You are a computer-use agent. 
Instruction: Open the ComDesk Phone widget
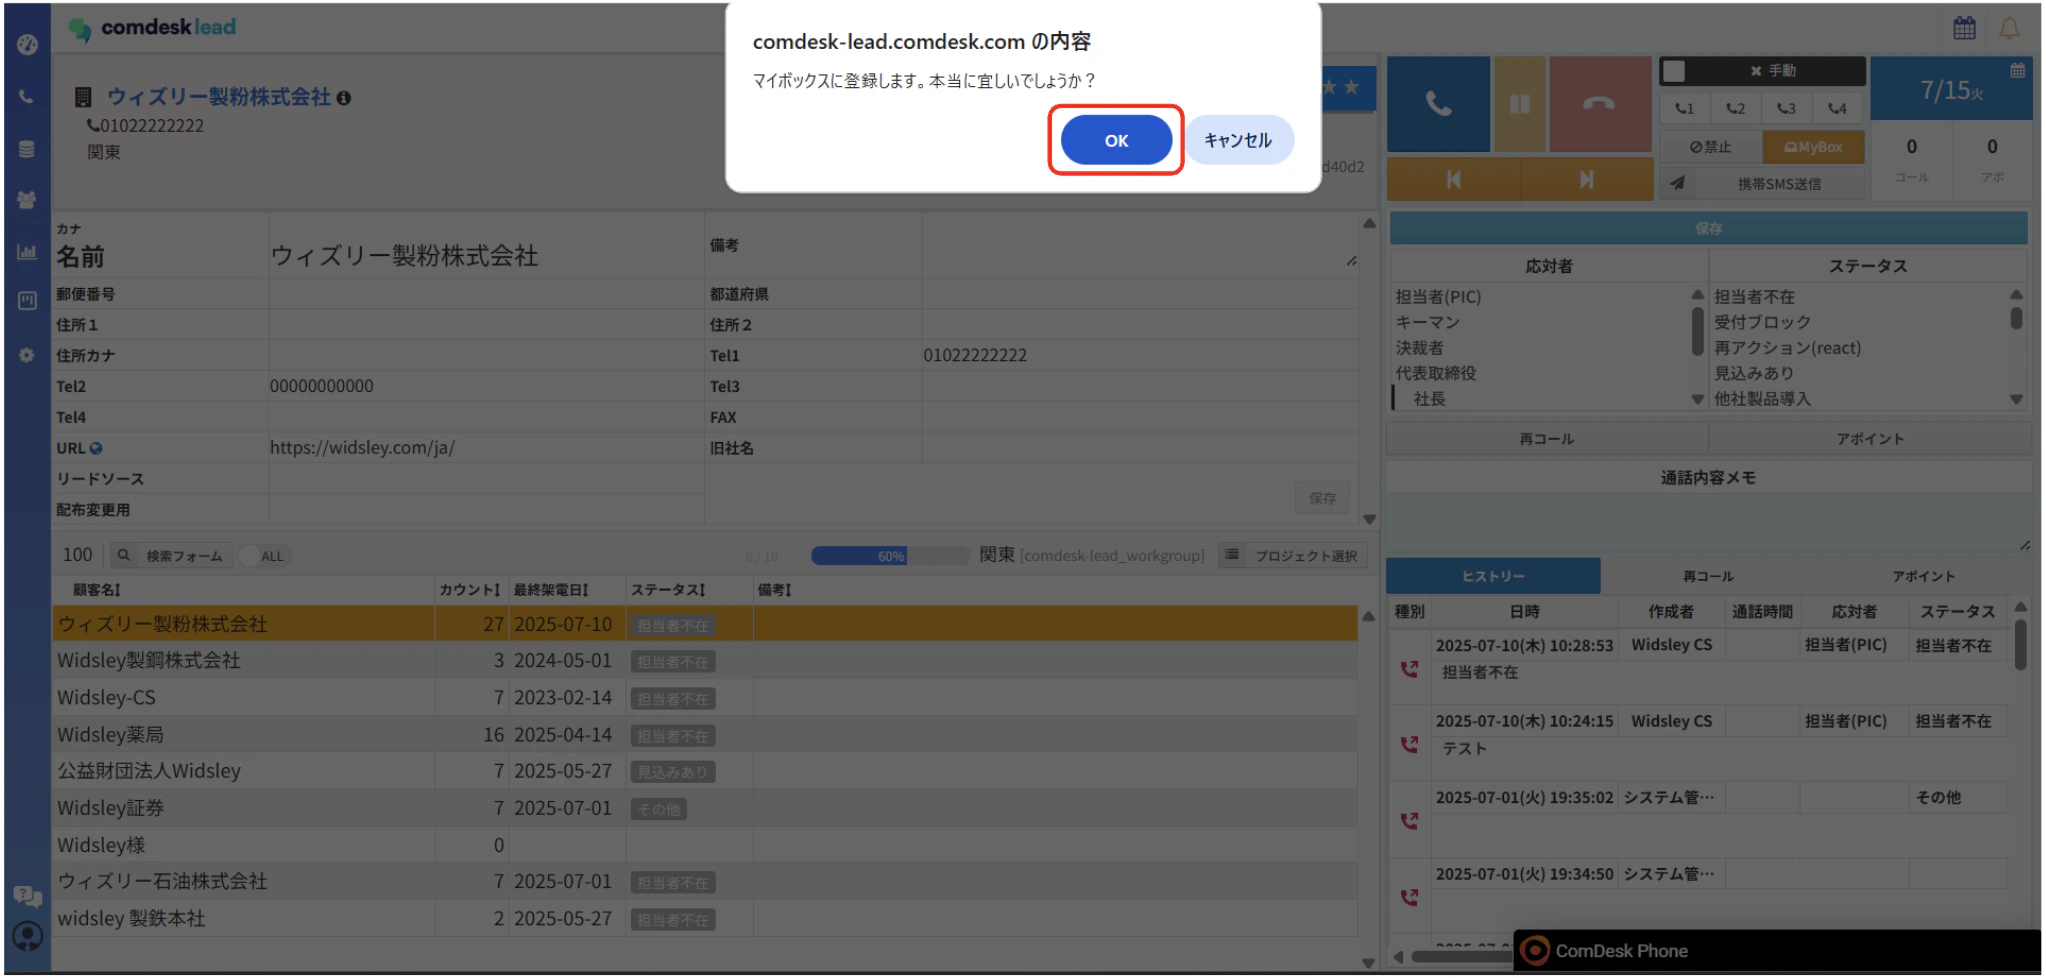coord(1776,950)
